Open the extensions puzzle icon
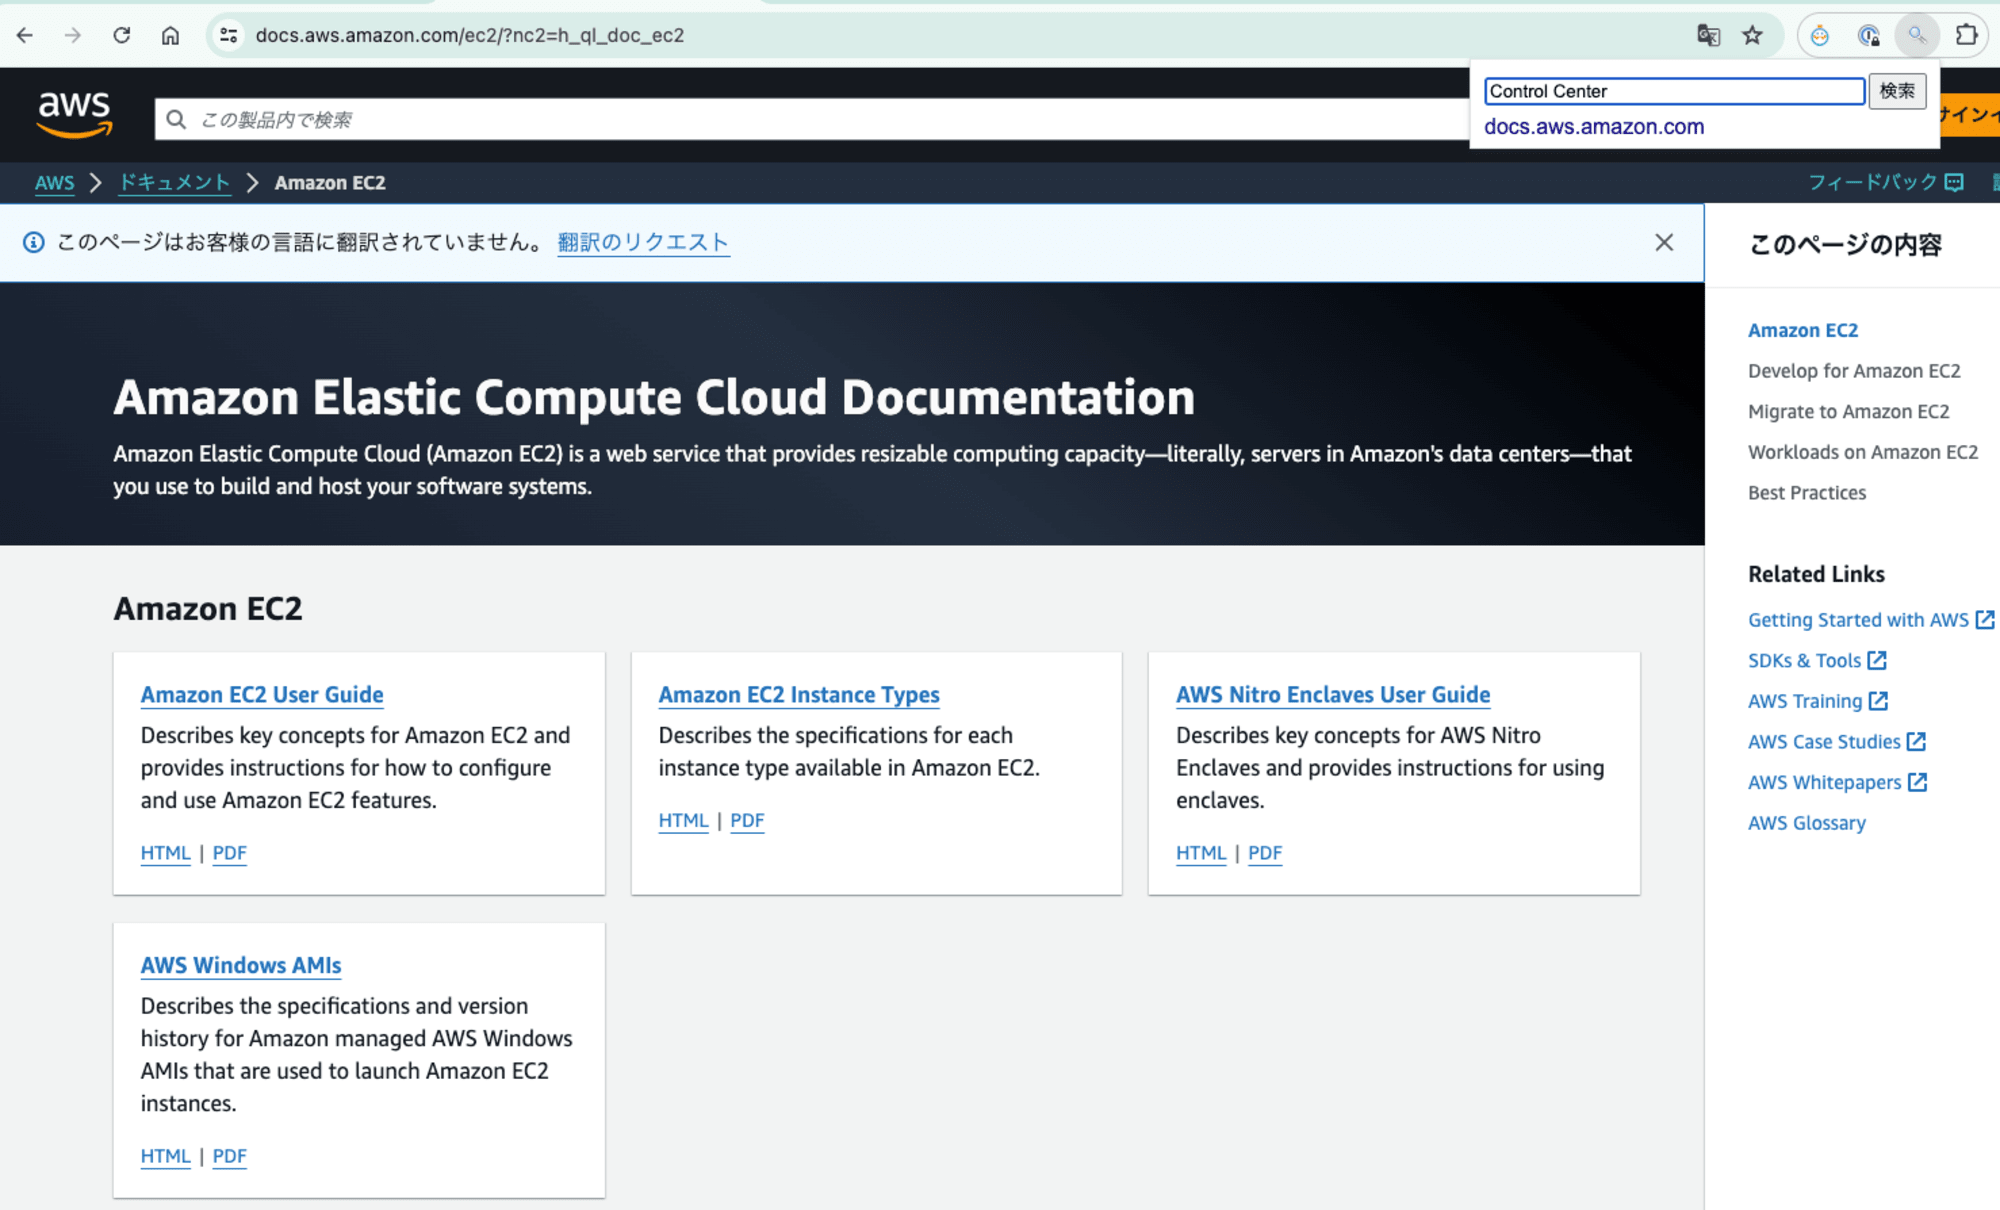 (1966, 35)
